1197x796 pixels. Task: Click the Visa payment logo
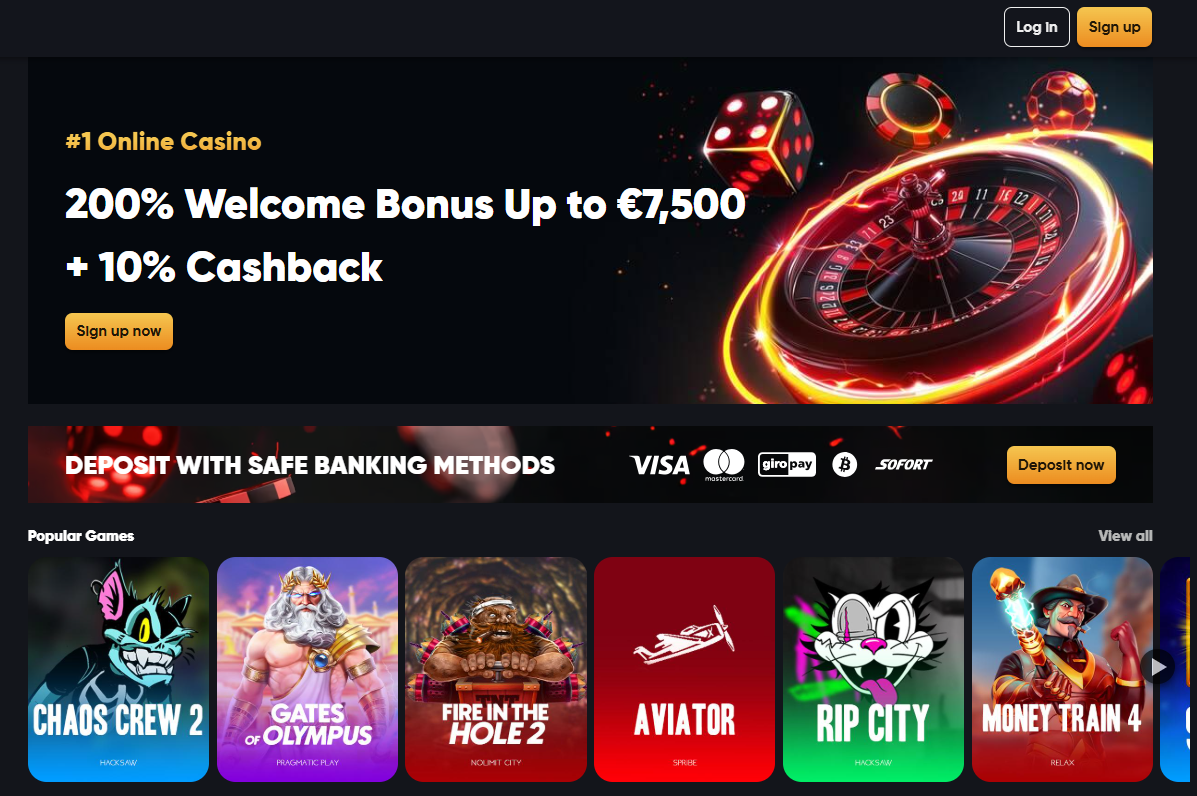point(660,465)
